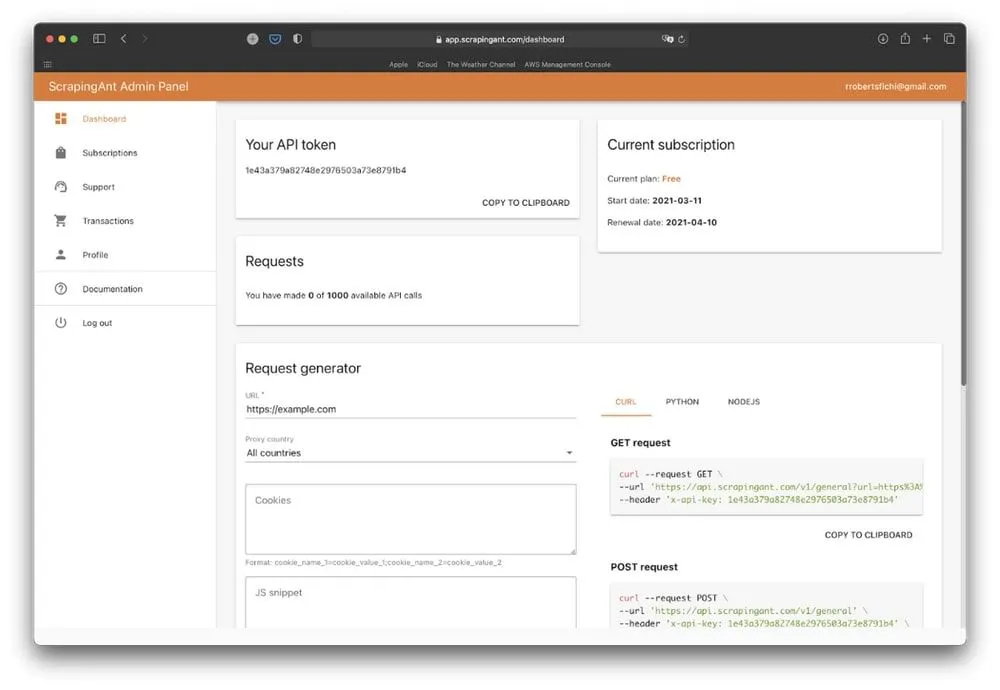Click the round plus icon left of shield

[253, 39]
